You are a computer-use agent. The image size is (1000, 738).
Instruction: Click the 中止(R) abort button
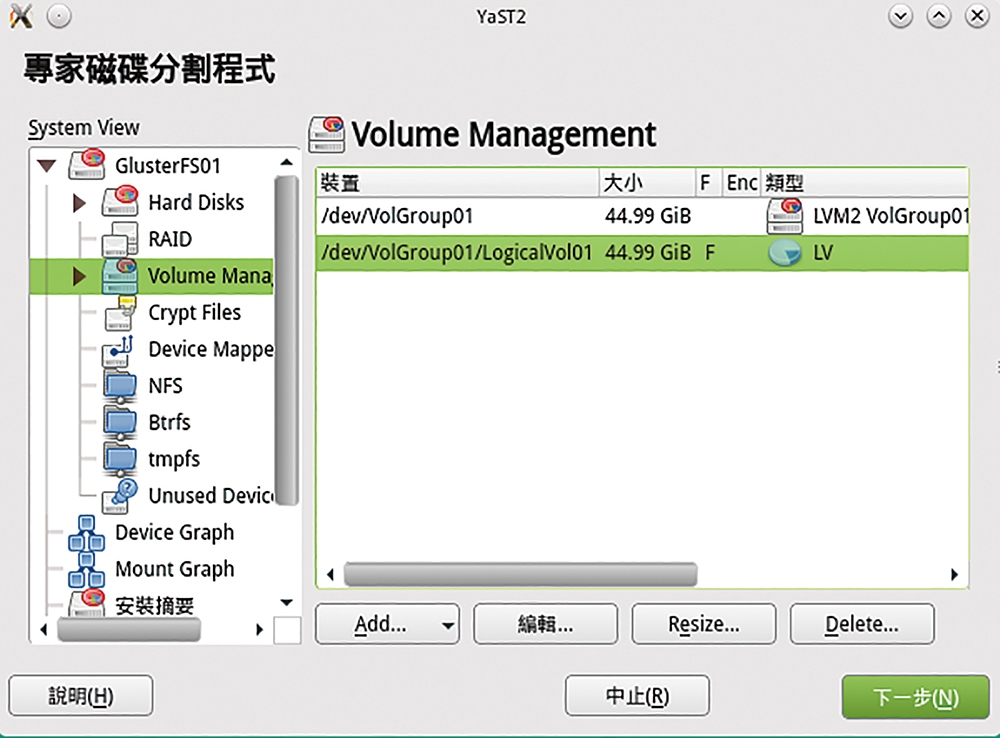(637, 695)
